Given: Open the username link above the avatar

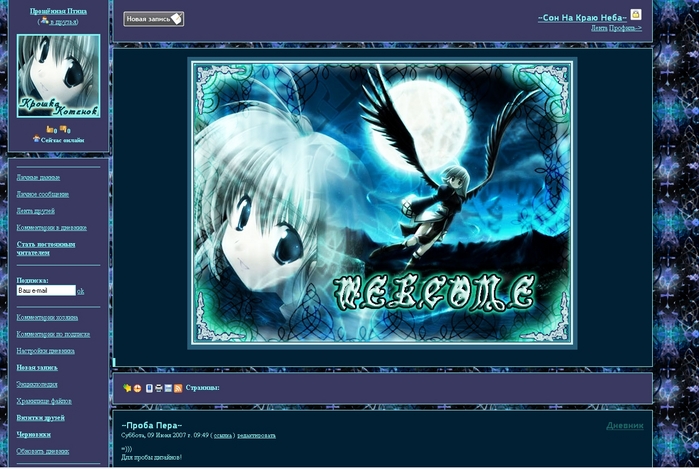Looking at the screenshot, I should (58, 11).
